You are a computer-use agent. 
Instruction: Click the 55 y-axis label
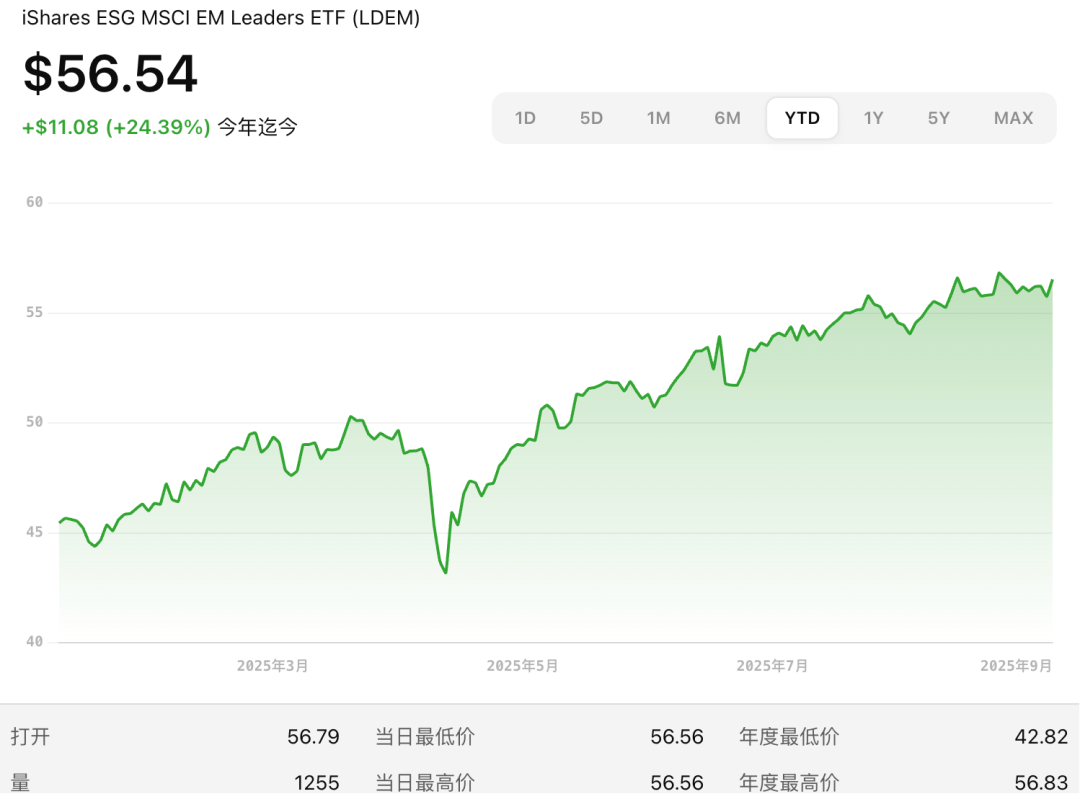tap(34, 313)
